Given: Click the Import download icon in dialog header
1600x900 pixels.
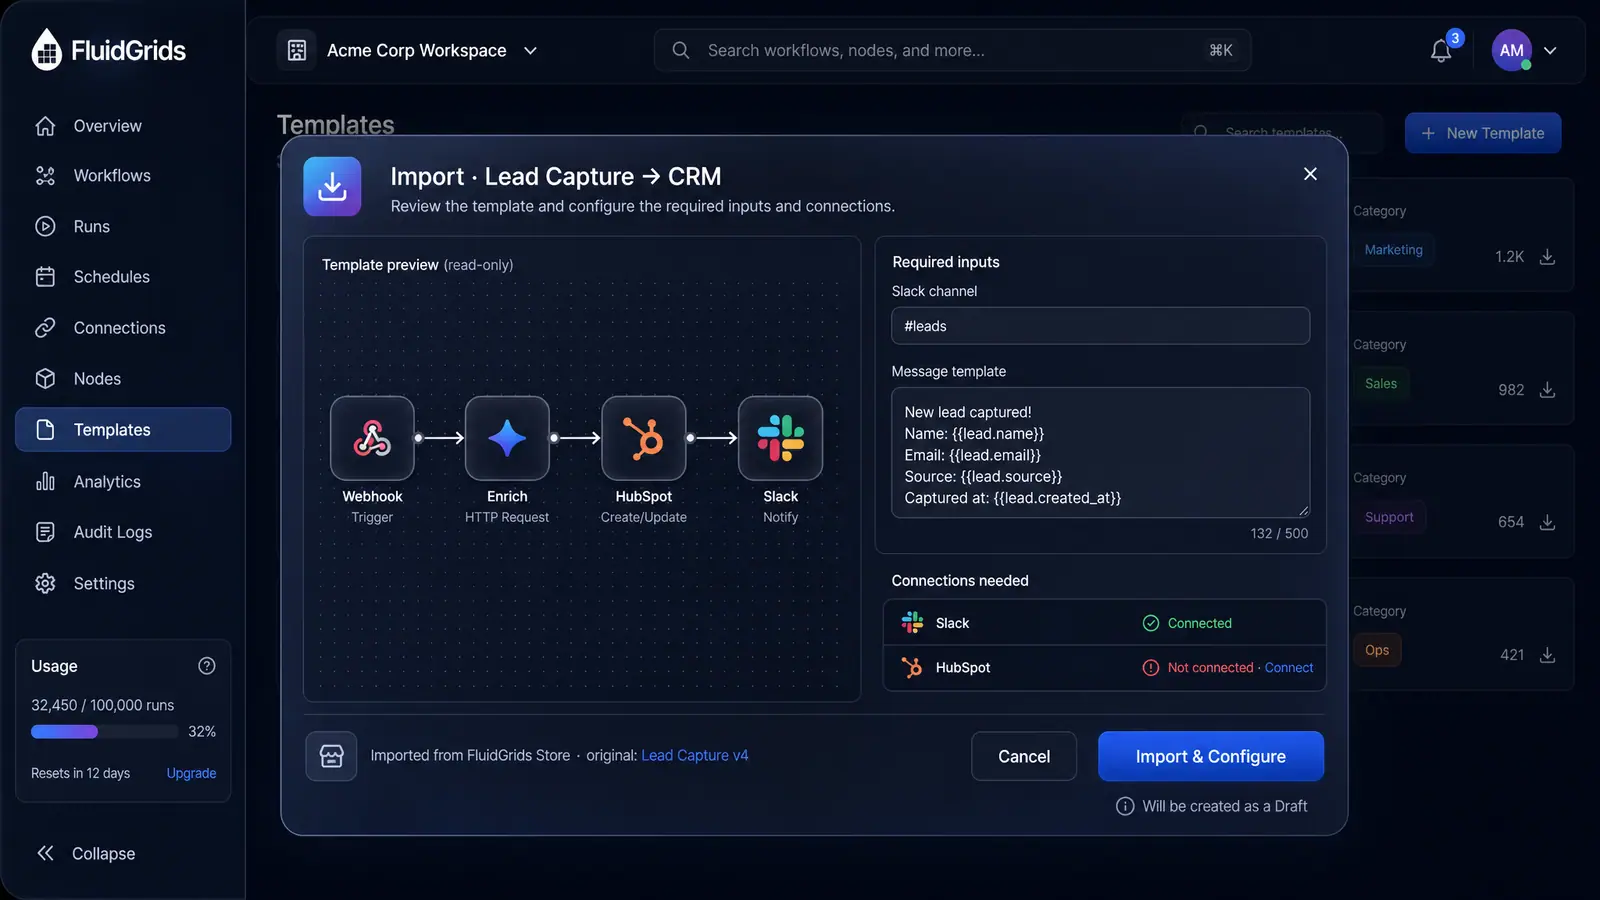Looking at the screenshot, I should tap(332, 186).
